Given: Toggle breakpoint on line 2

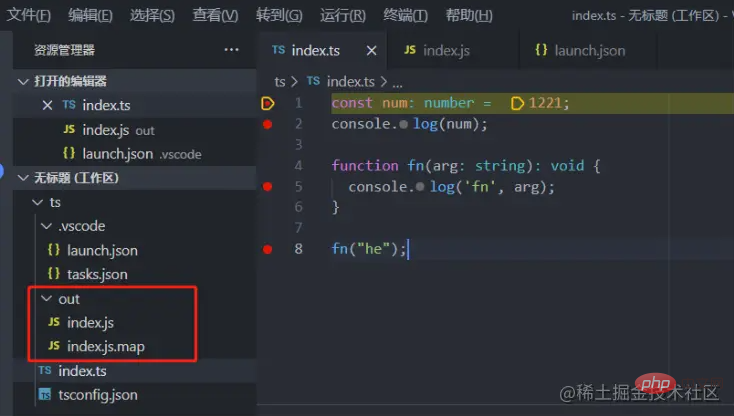Looking at the screenshot, I should point(267,124).
